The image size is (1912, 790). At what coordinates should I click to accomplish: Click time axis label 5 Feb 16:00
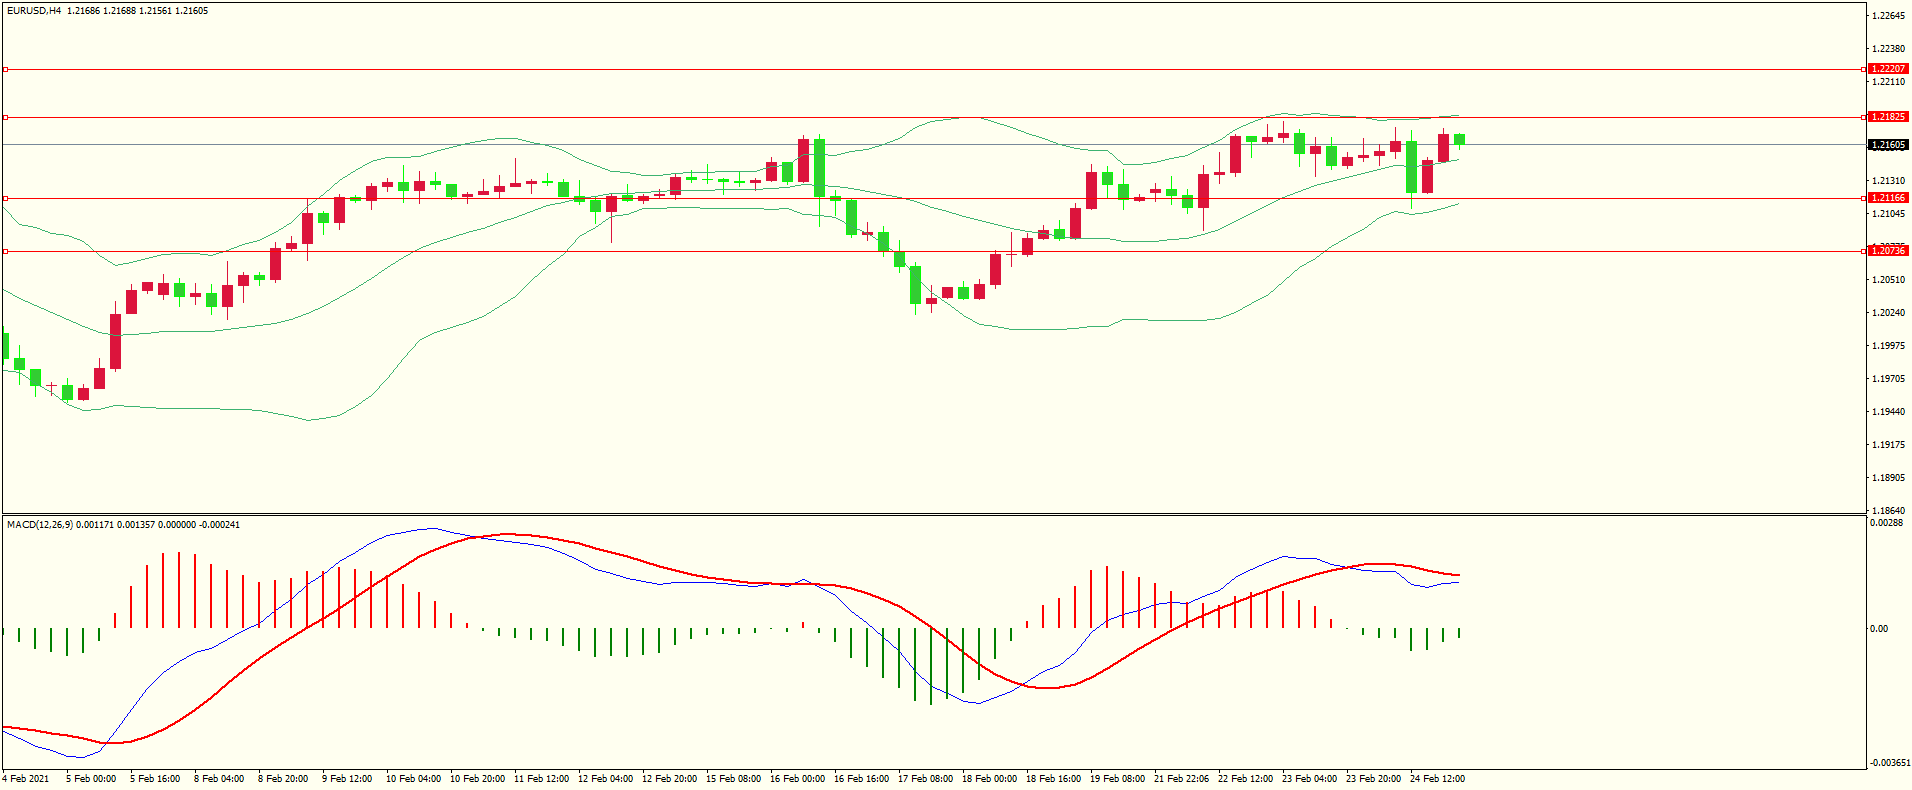coord(155,779)
